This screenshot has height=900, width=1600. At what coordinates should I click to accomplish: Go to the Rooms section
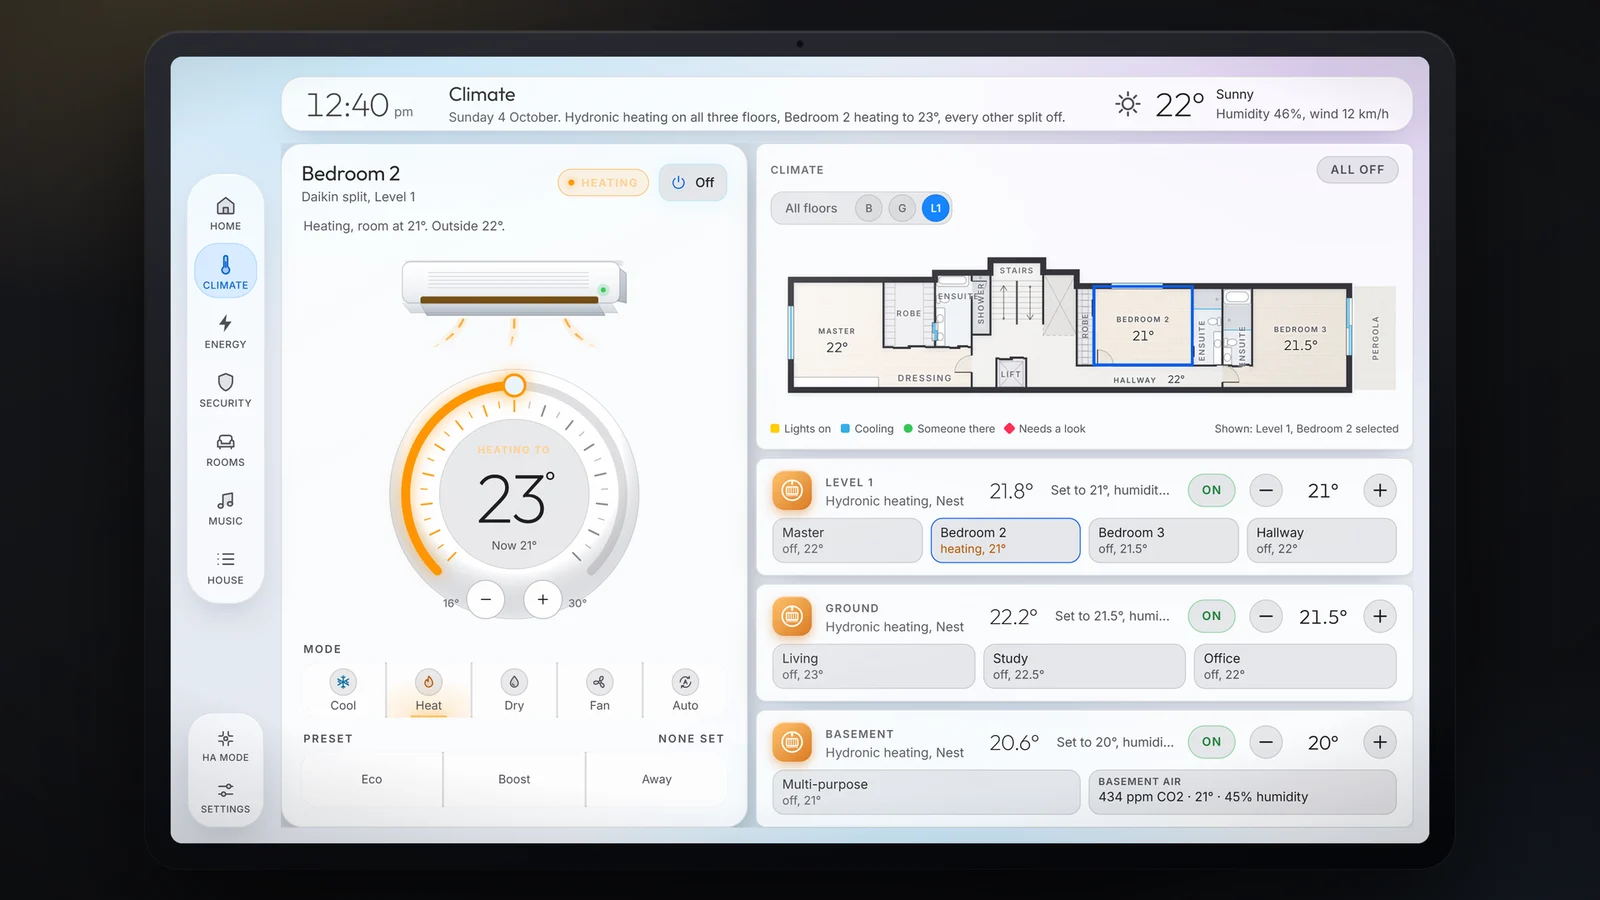tap(225, 449)
